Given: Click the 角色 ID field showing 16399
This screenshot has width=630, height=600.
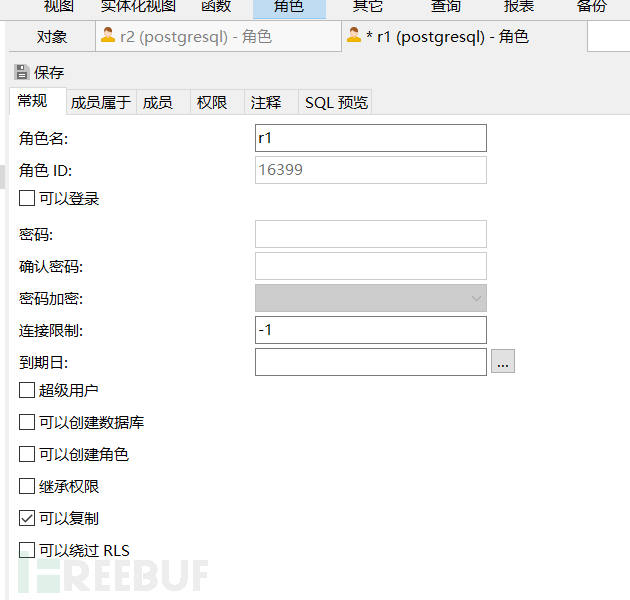Looking at the screenshot, I should 371,170.
